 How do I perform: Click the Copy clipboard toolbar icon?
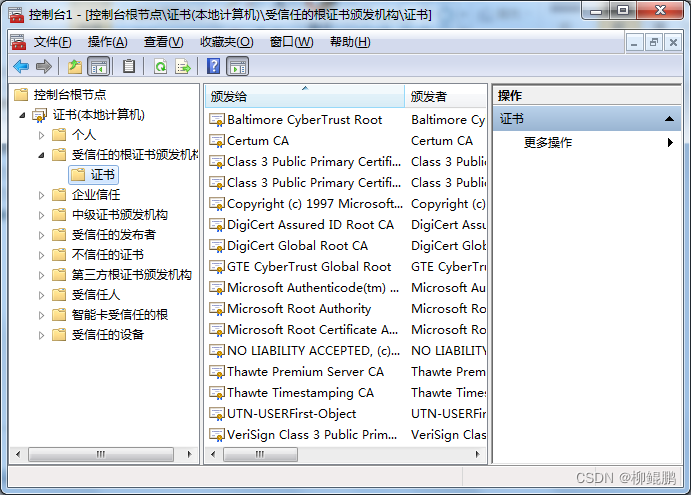tap(129, 67)
